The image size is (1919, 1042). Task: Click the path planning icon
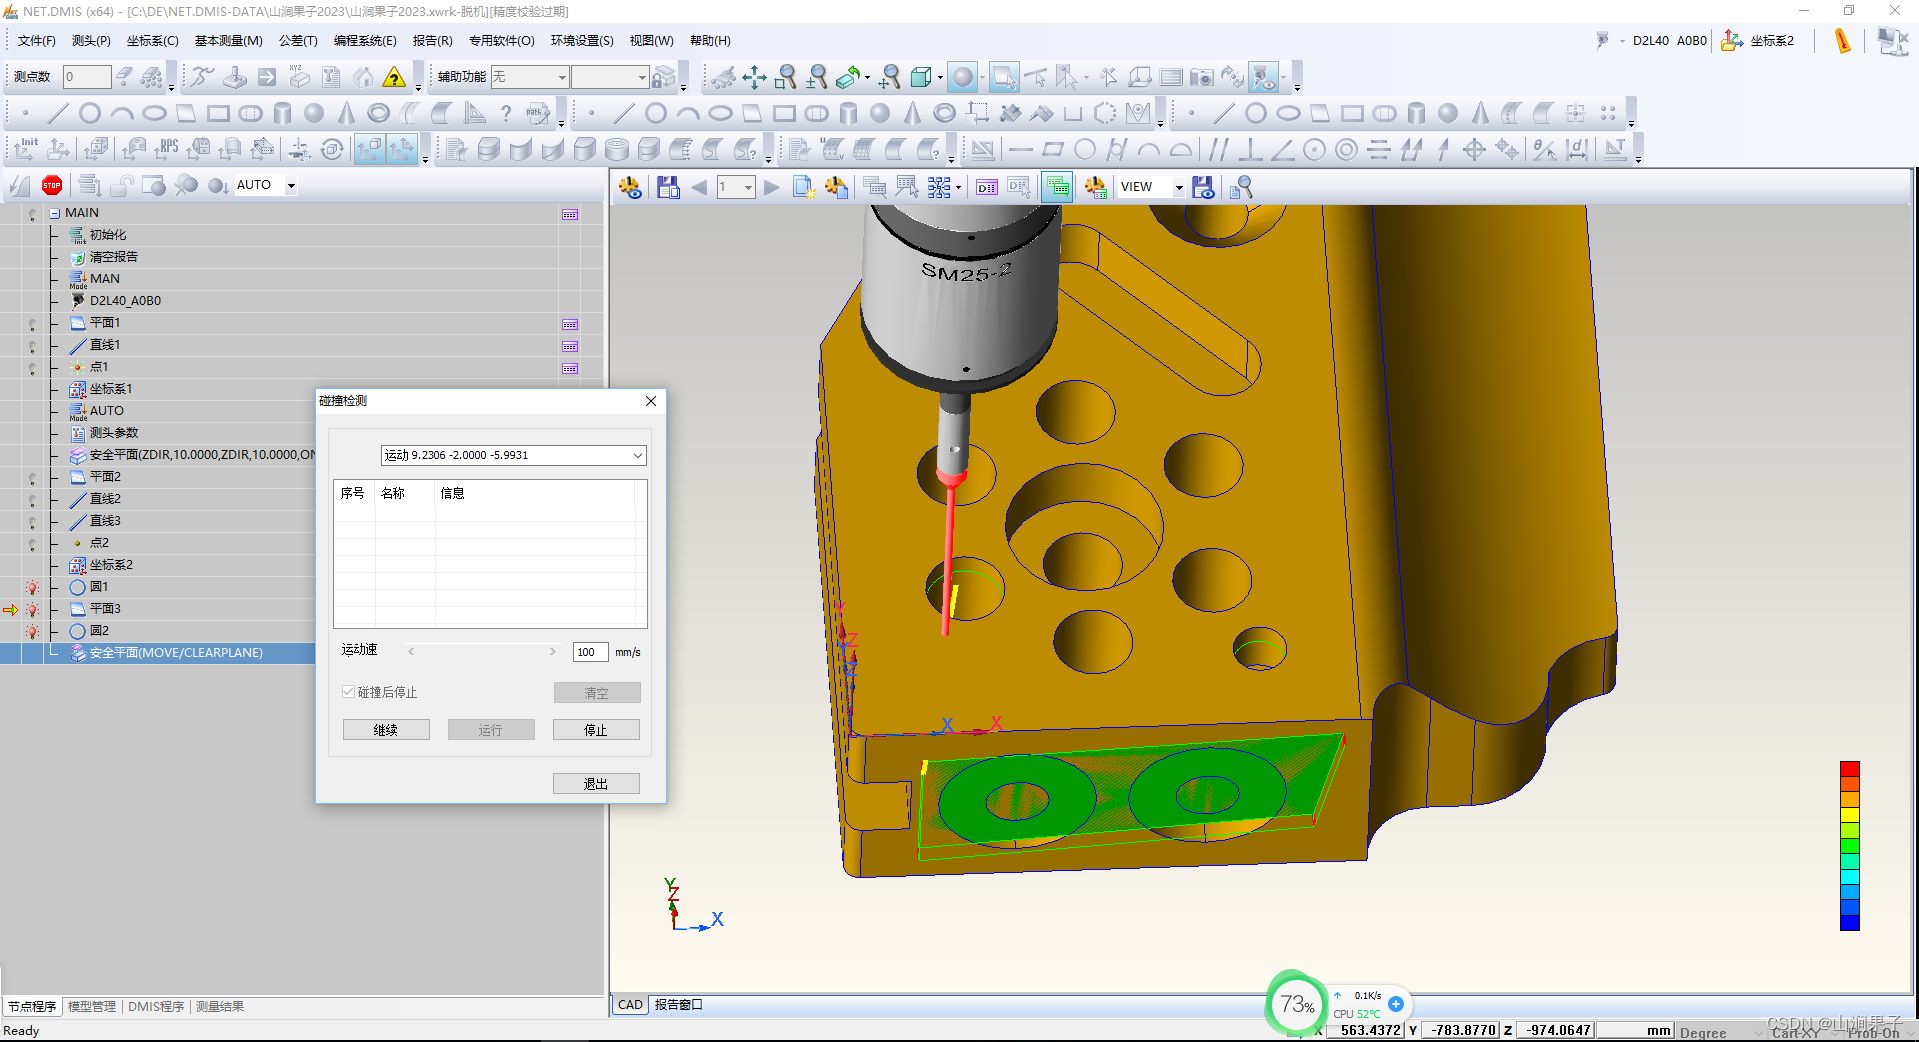pyautogui.click(x=538, y=113)
